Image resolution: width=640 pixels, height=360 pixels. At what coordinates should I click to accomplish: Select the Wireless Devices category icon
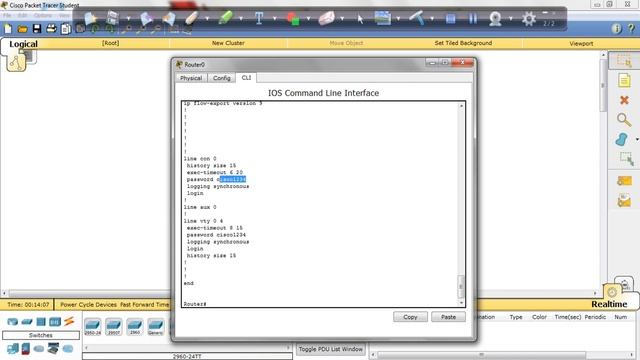pos(55,322)
